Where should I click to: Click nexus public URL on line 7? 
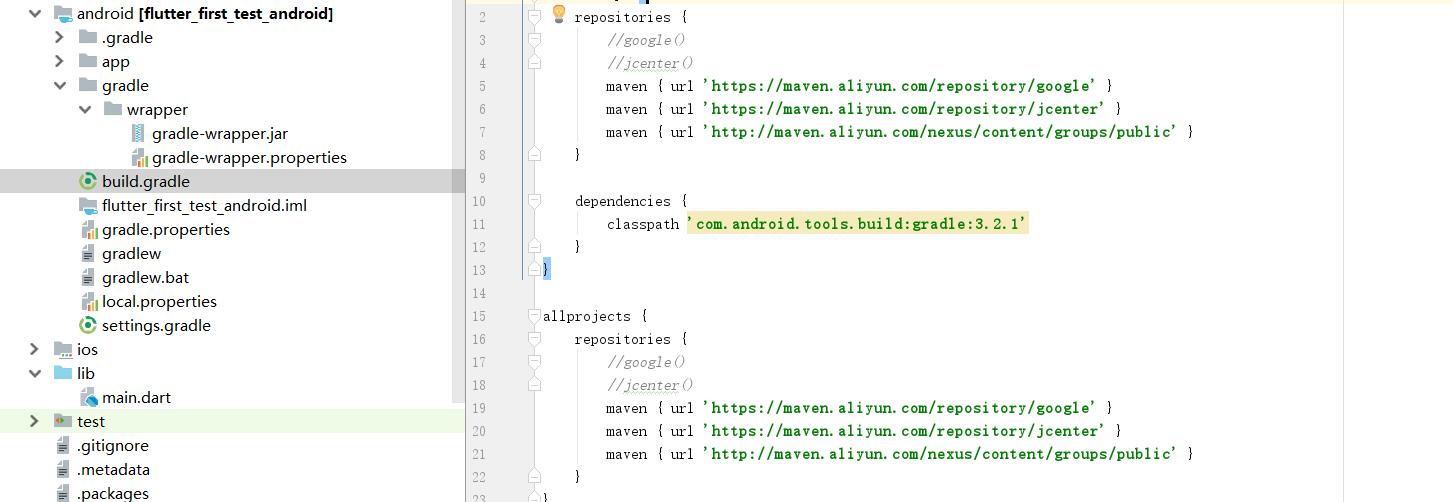(x=940, y=132)
